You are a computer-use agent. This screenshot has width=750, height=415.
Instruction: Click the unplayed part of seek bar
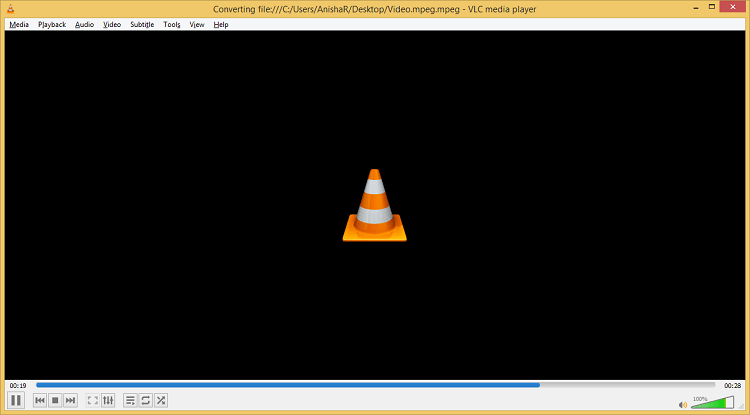[628, 385]
